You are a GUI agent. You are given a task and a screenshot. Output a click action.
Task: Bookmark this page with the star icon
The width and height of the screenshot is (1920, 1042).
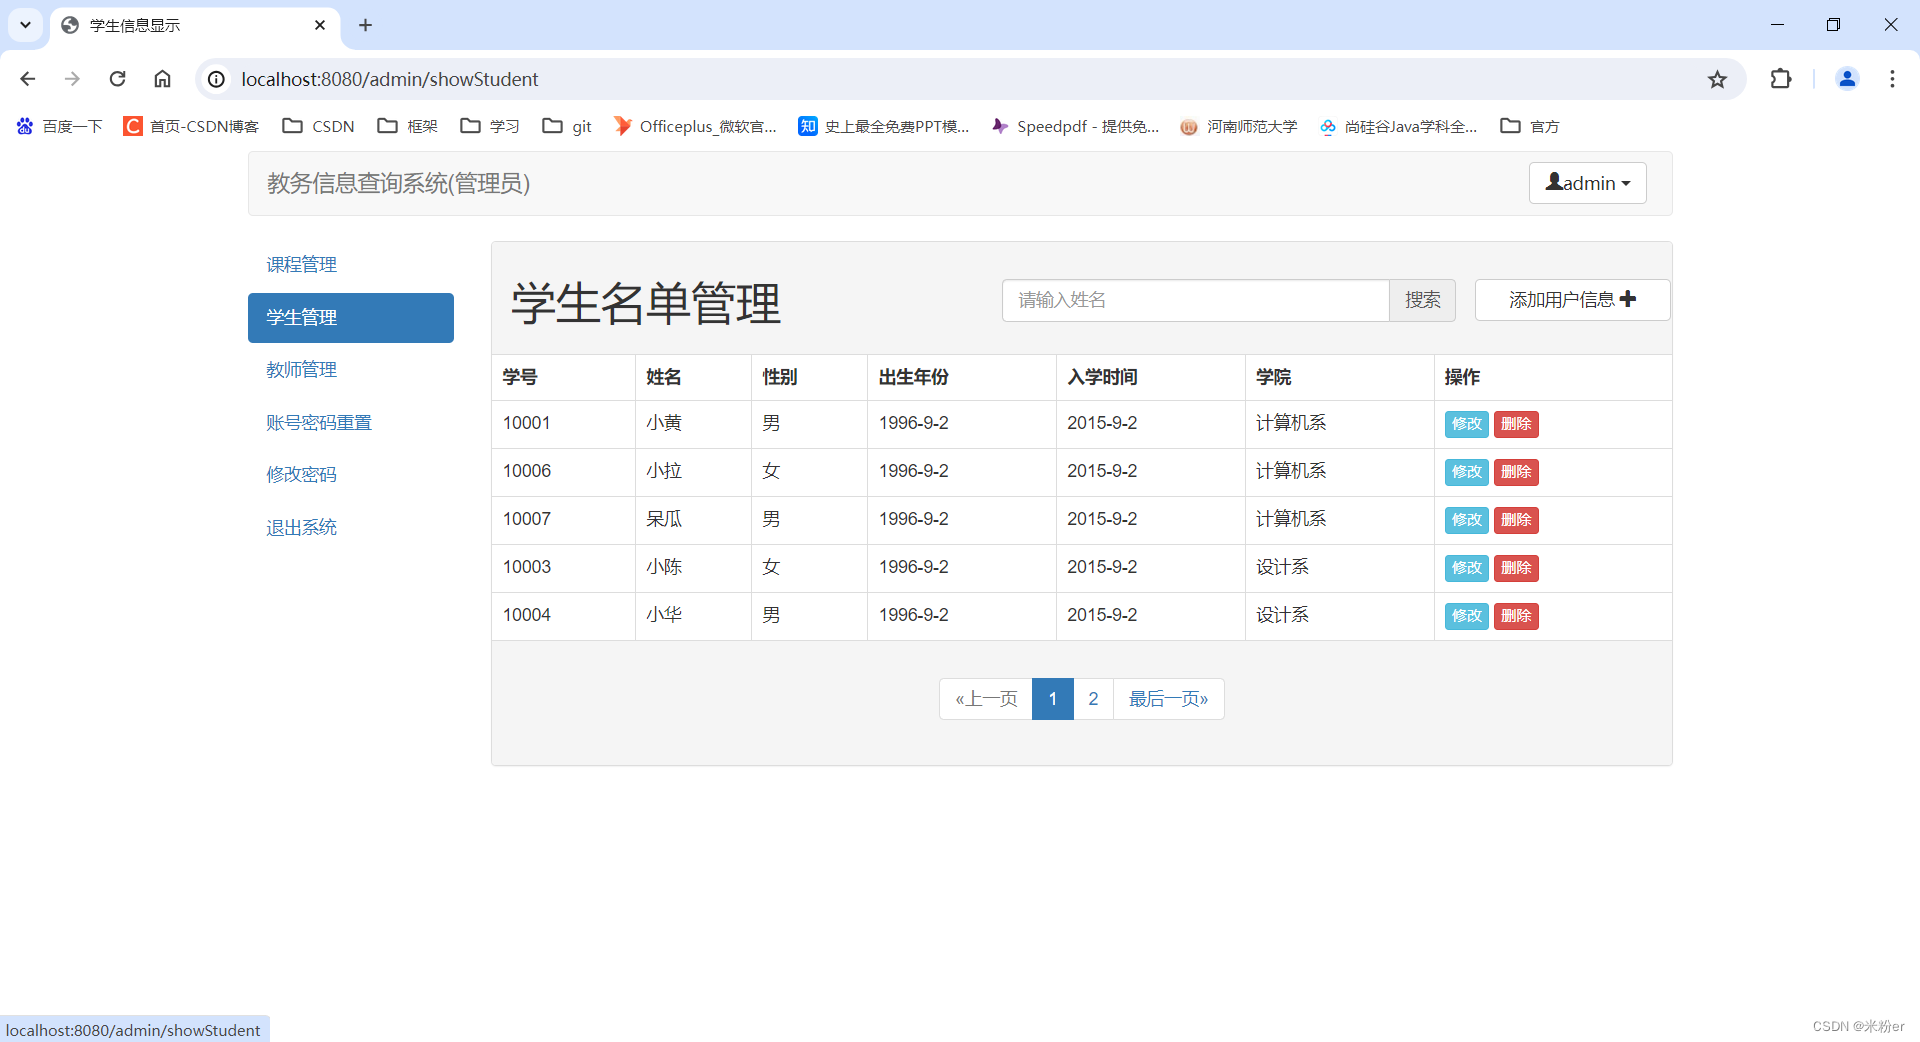click(x=1717, y=79)
